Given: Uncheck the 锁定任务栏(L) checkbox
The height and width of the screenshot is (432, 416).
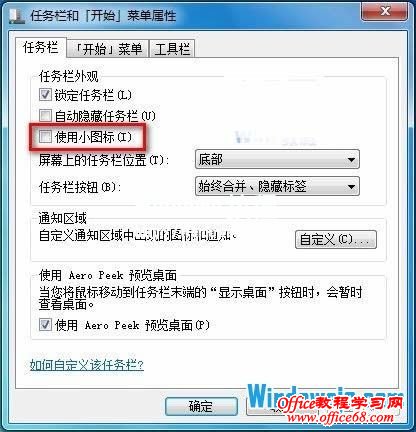Looking at the screenshot, I should 45,95.
